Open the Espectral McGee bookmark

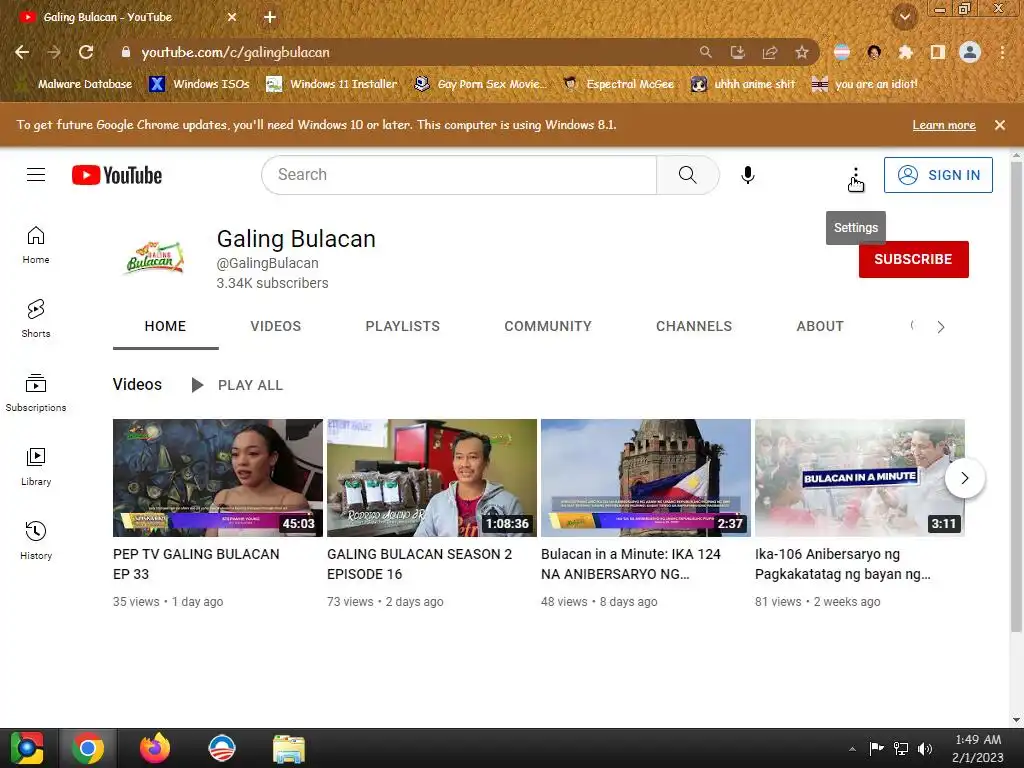pyautogui.click(x=618, y=84)
